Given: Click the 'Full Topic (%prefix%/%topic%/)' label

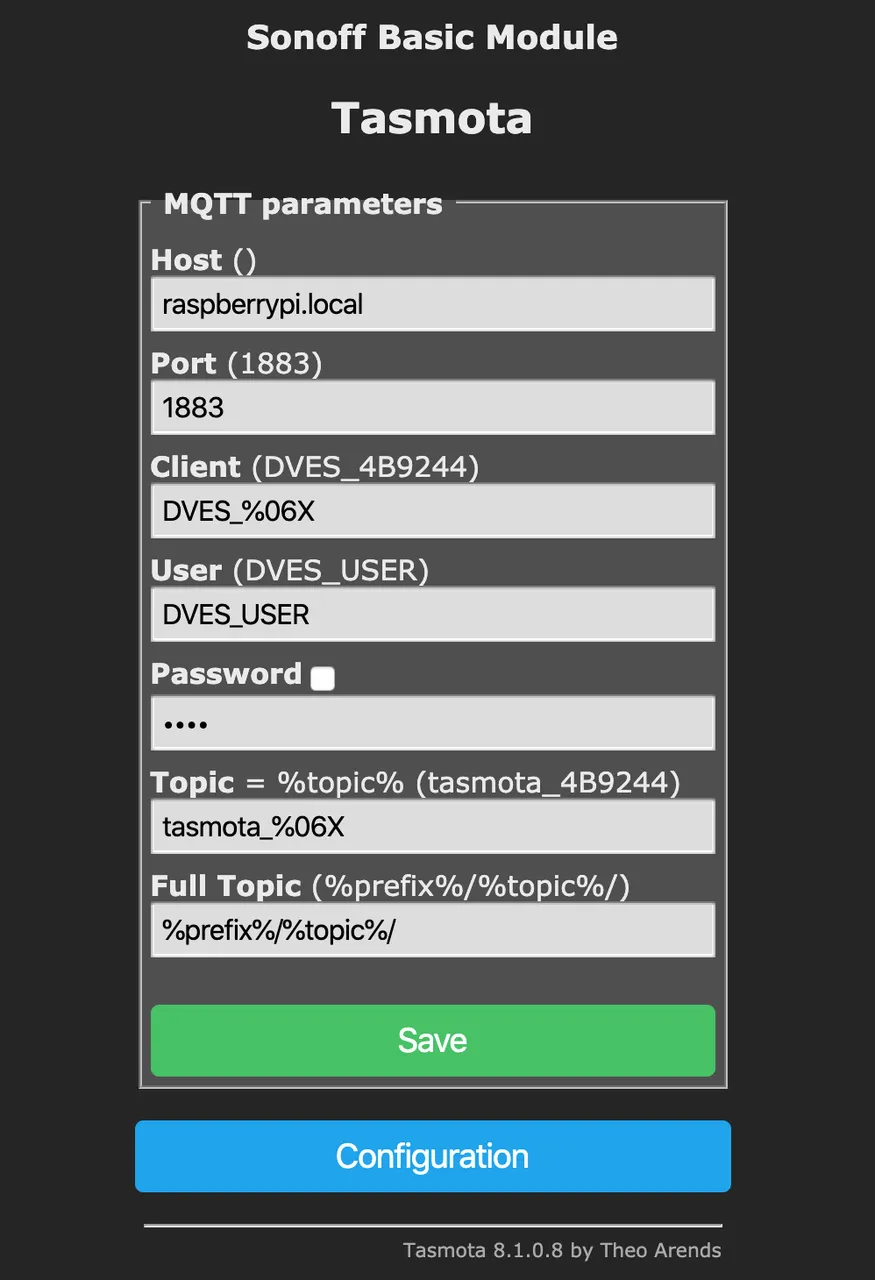Looking at the screenshot, I should coord(391,886).
